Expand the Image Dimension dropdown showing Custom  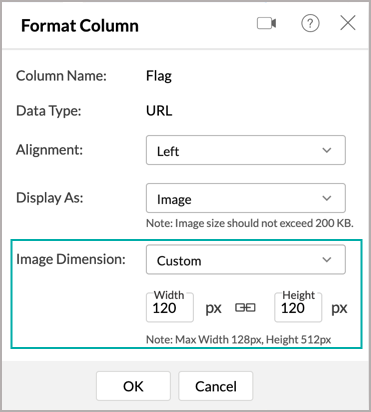tap(246, 259)
